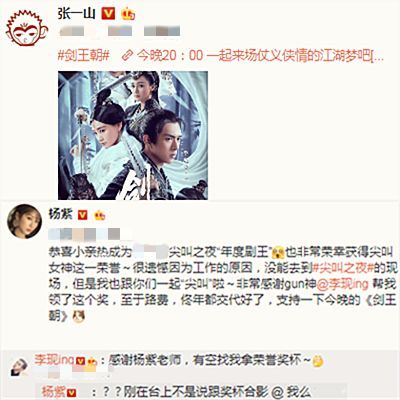The width and height of the screenshot is (400, 400).
Task: Click the 杨紫 name in the reply comment
Action: (54, 392)
